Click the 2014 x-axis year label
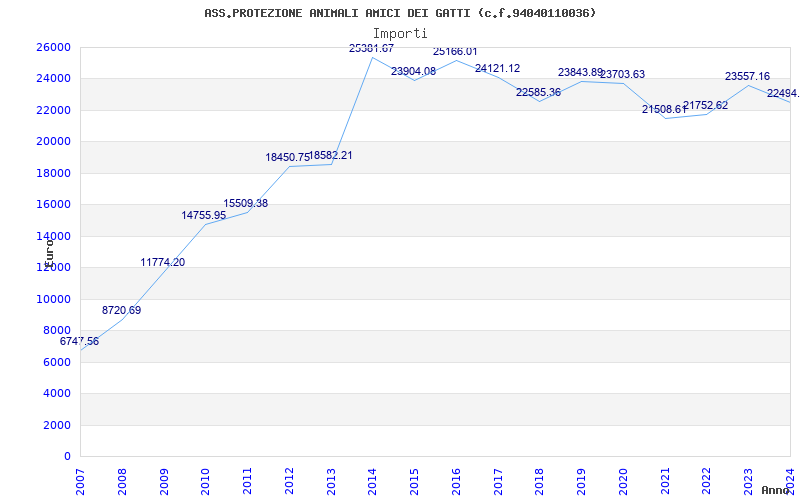 point(372,481)
